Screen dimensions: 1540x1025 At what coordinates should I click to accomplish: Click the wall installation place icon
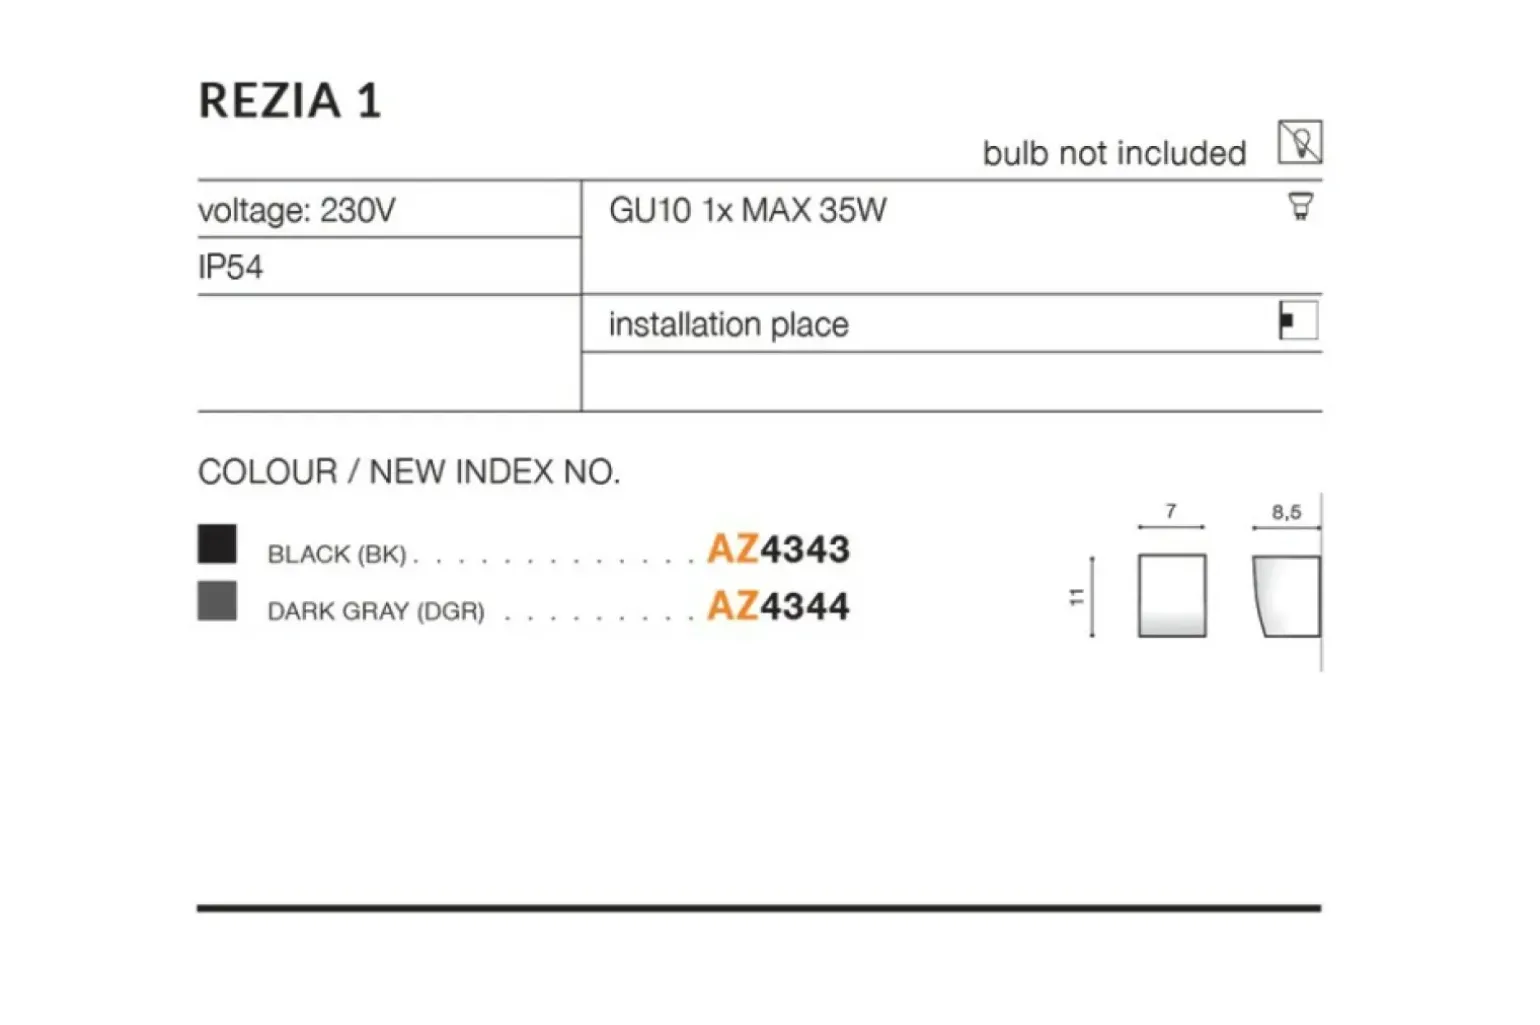[x=1297, y=321]
